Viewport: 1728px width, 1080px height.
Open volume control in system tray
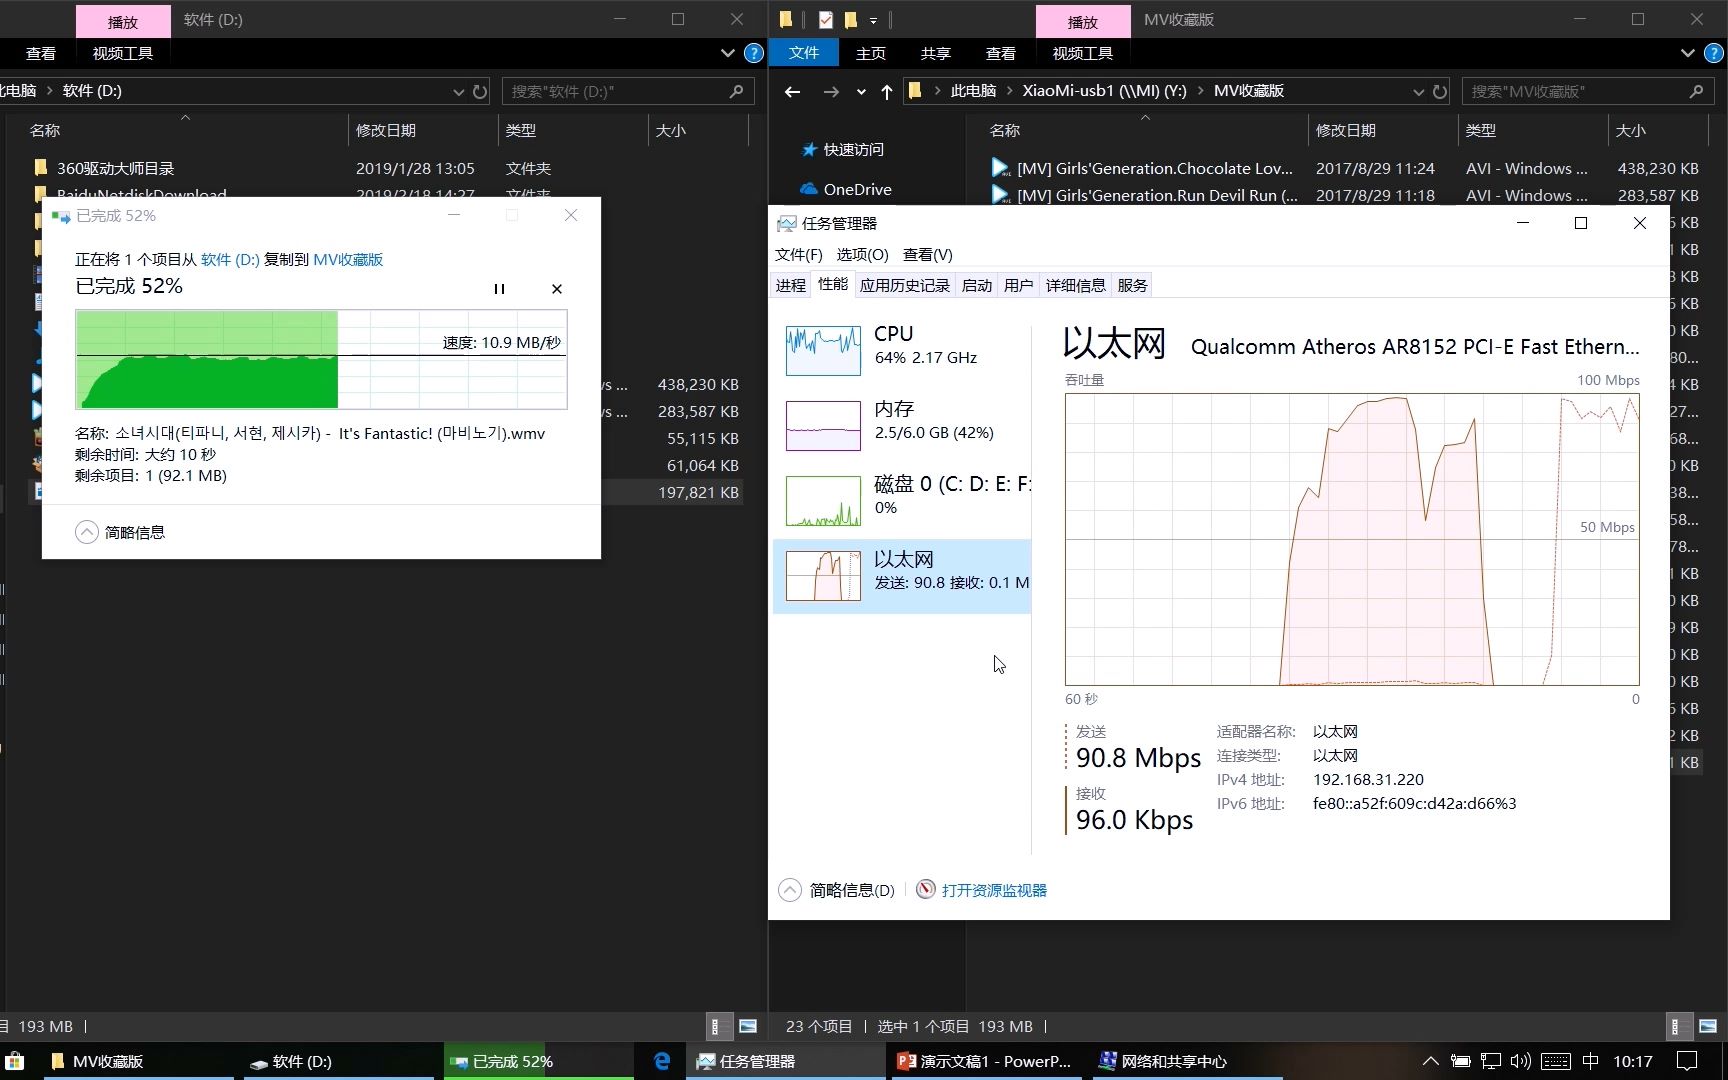[x=1521, y=1061]
